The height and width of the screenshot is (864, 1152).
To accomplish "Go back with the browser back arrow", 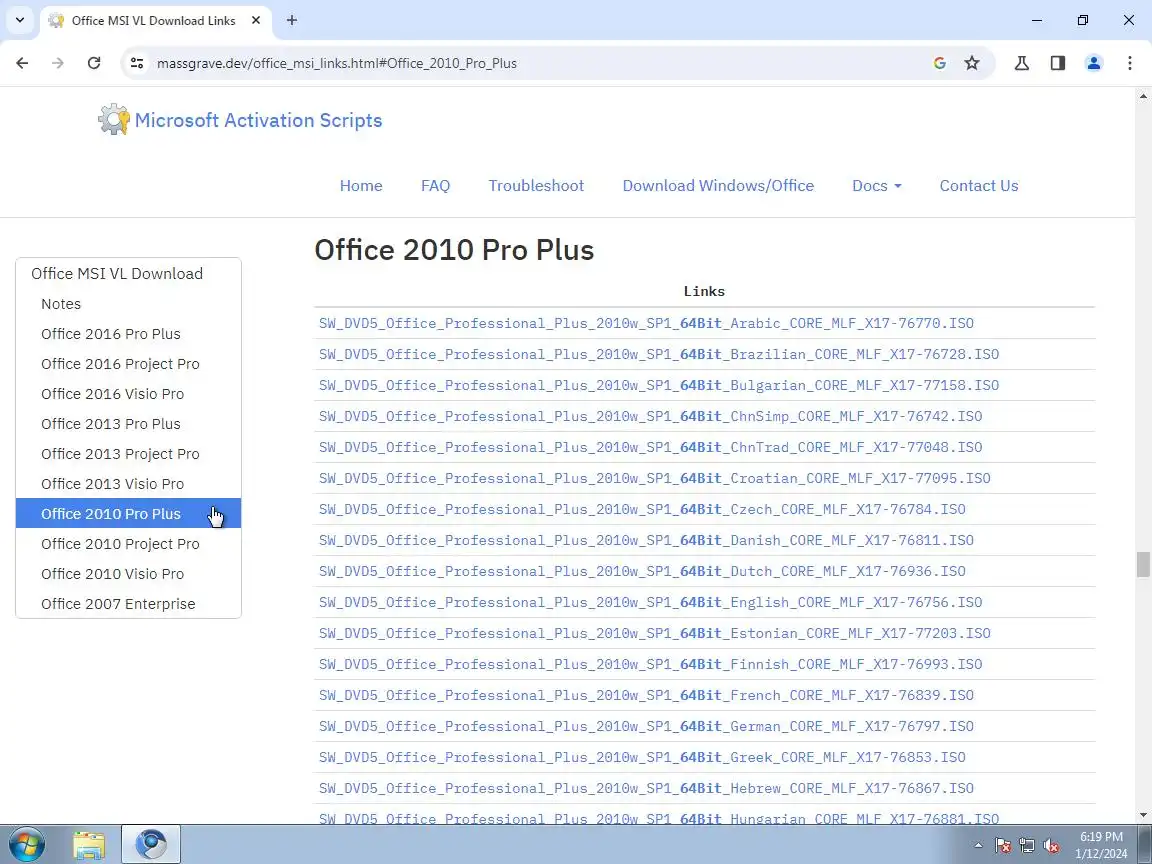I will pyautogui.click(x=22, y=63).
